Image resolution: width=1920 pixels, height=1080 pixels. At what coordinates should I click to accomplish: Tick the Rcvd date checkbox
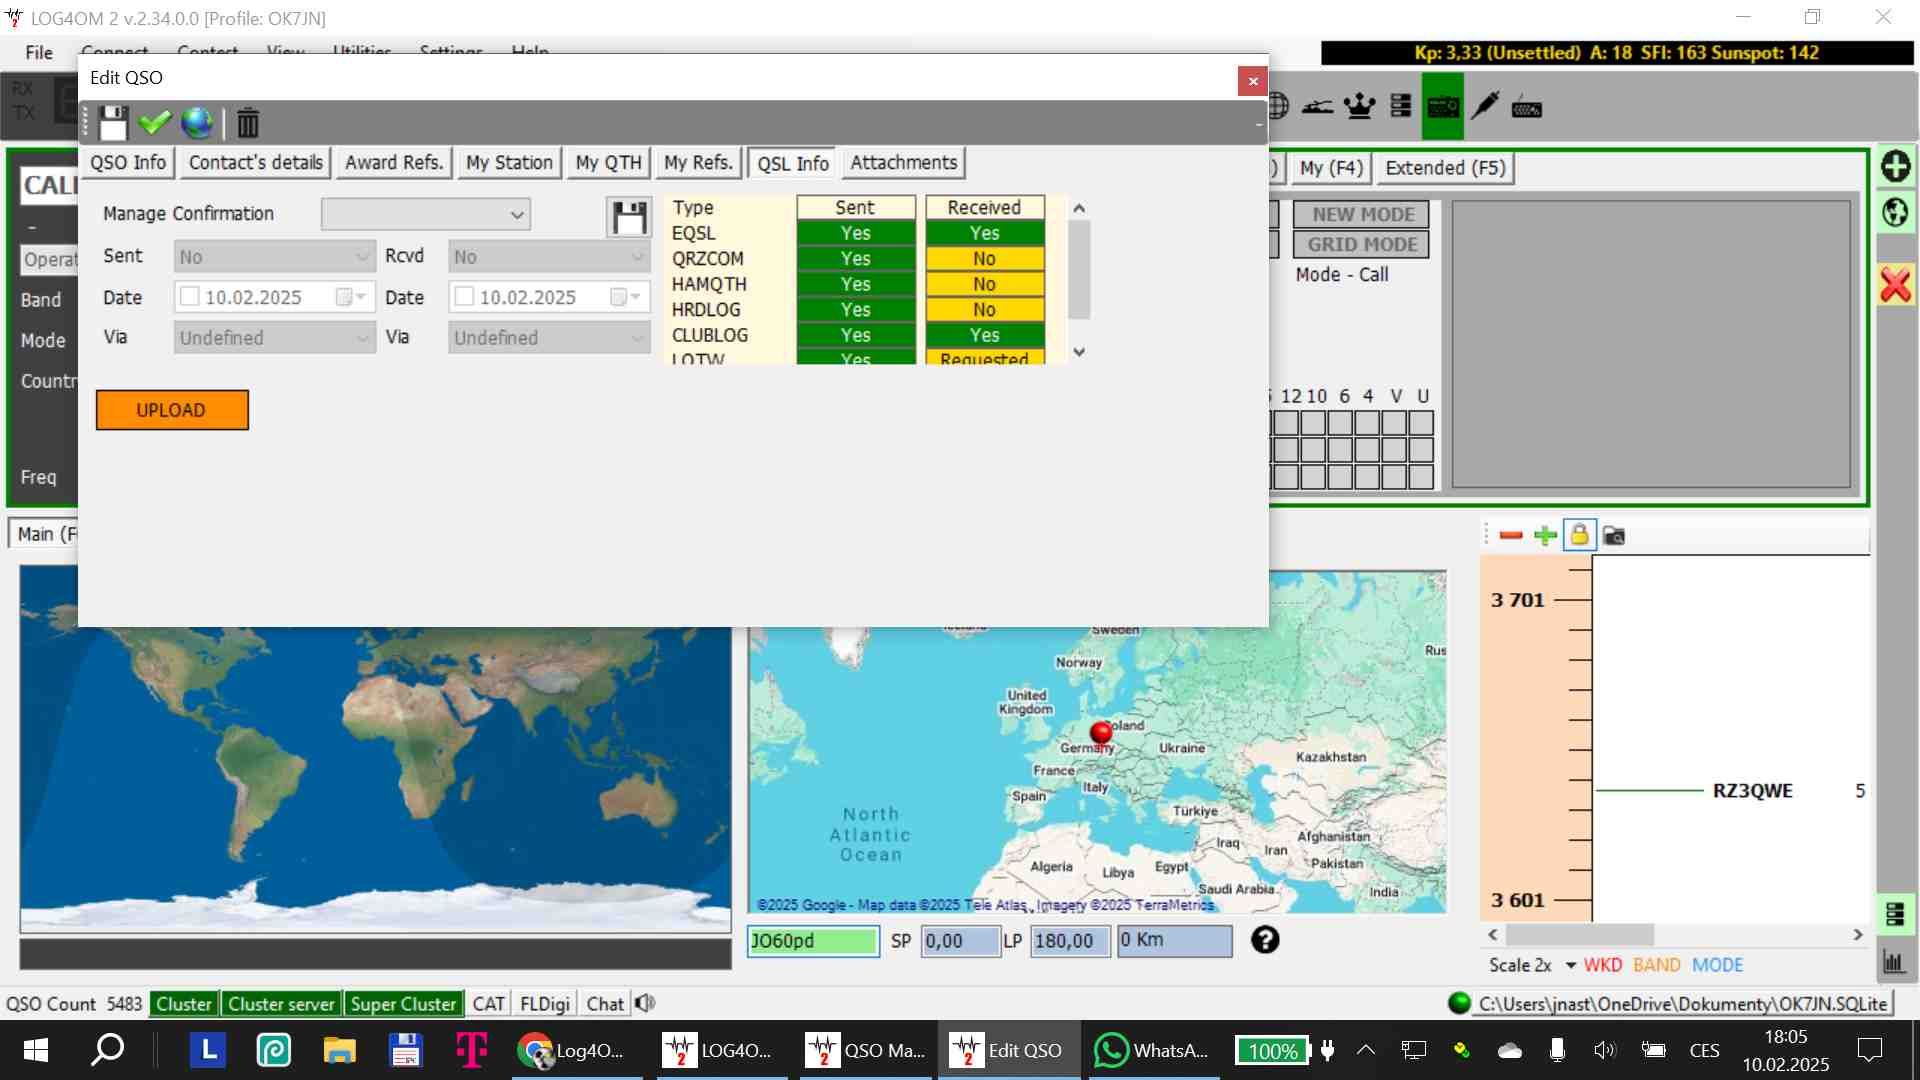[x=464, y=297]
